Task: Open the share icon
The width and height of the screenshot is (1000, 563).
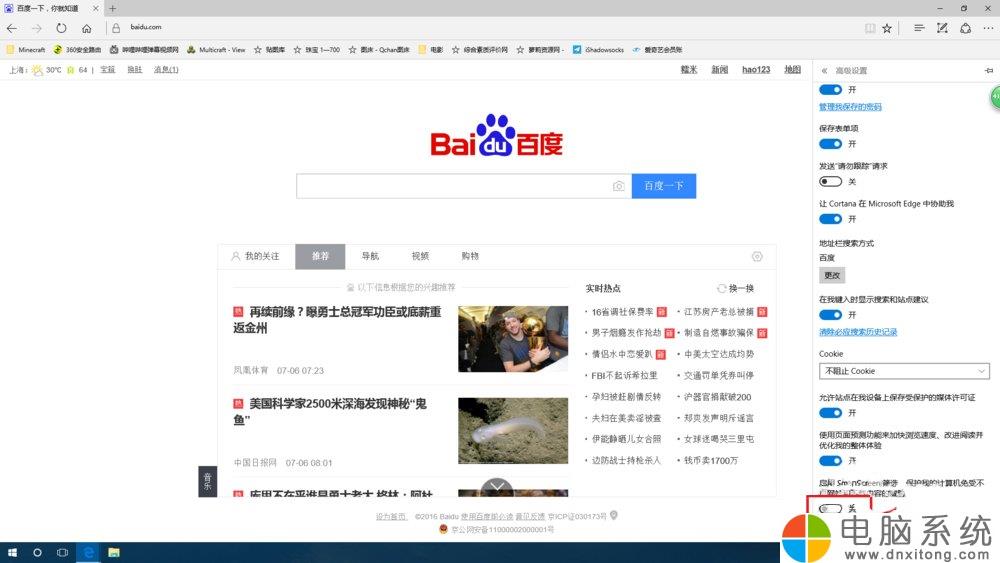Action: [x=966, y=28]
